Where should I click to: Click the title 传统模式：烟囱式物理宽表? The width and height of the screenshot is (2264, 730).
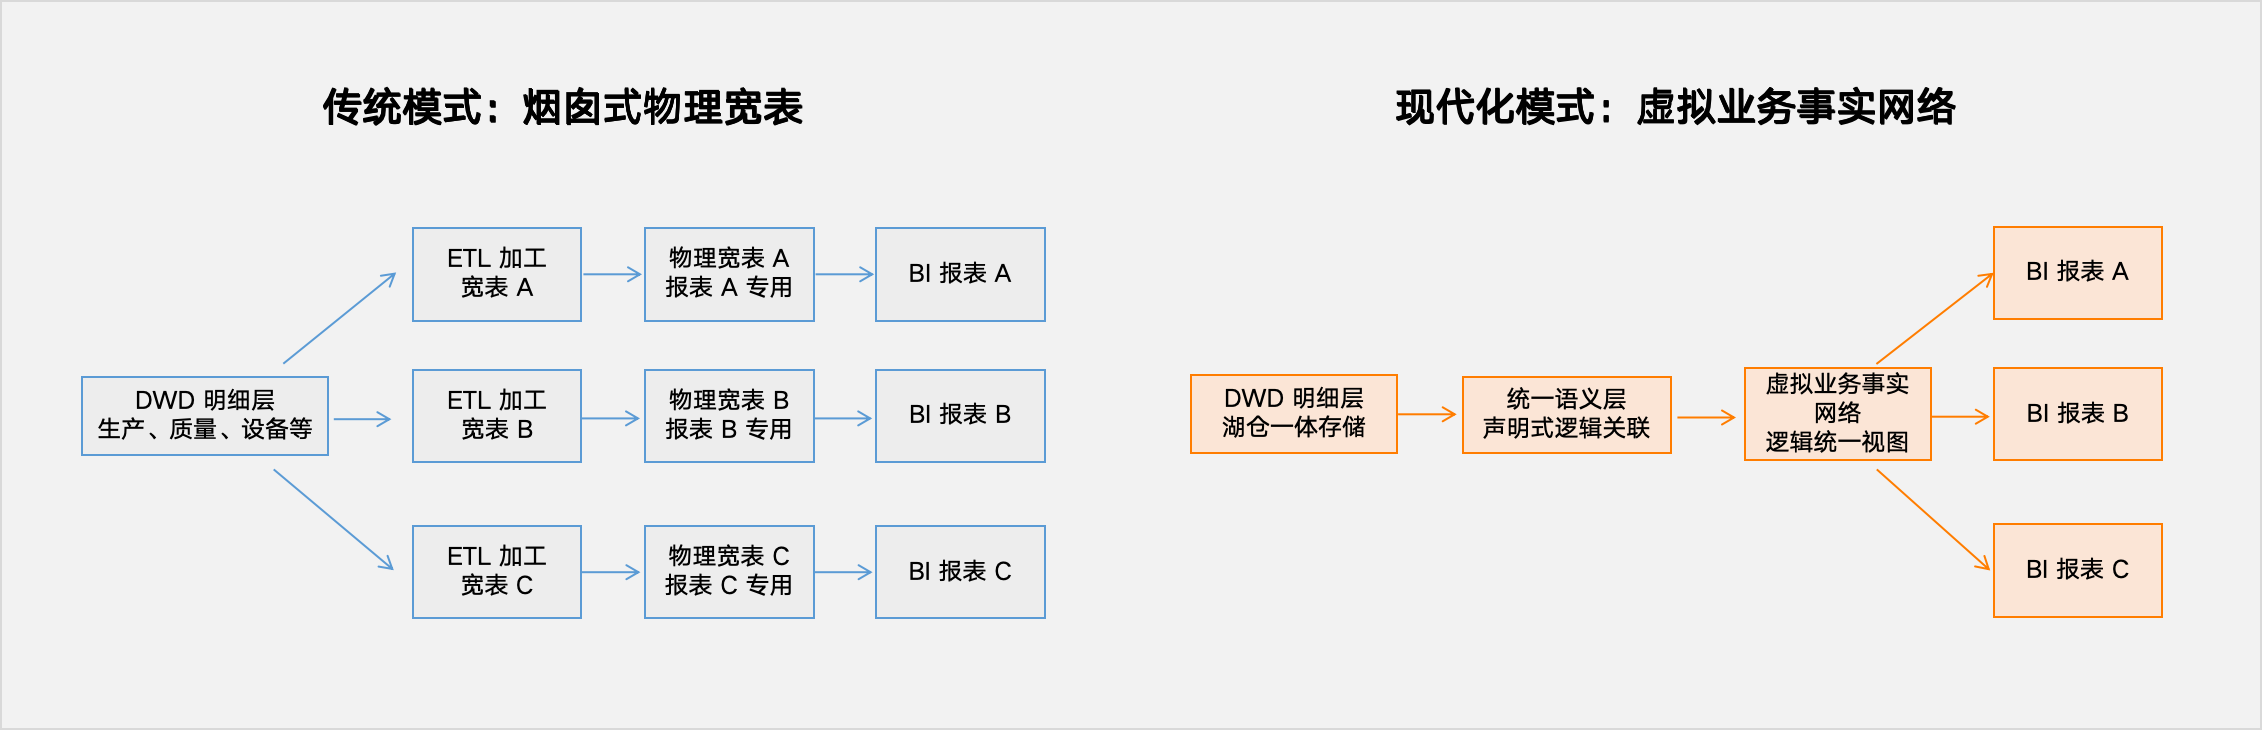562,108
